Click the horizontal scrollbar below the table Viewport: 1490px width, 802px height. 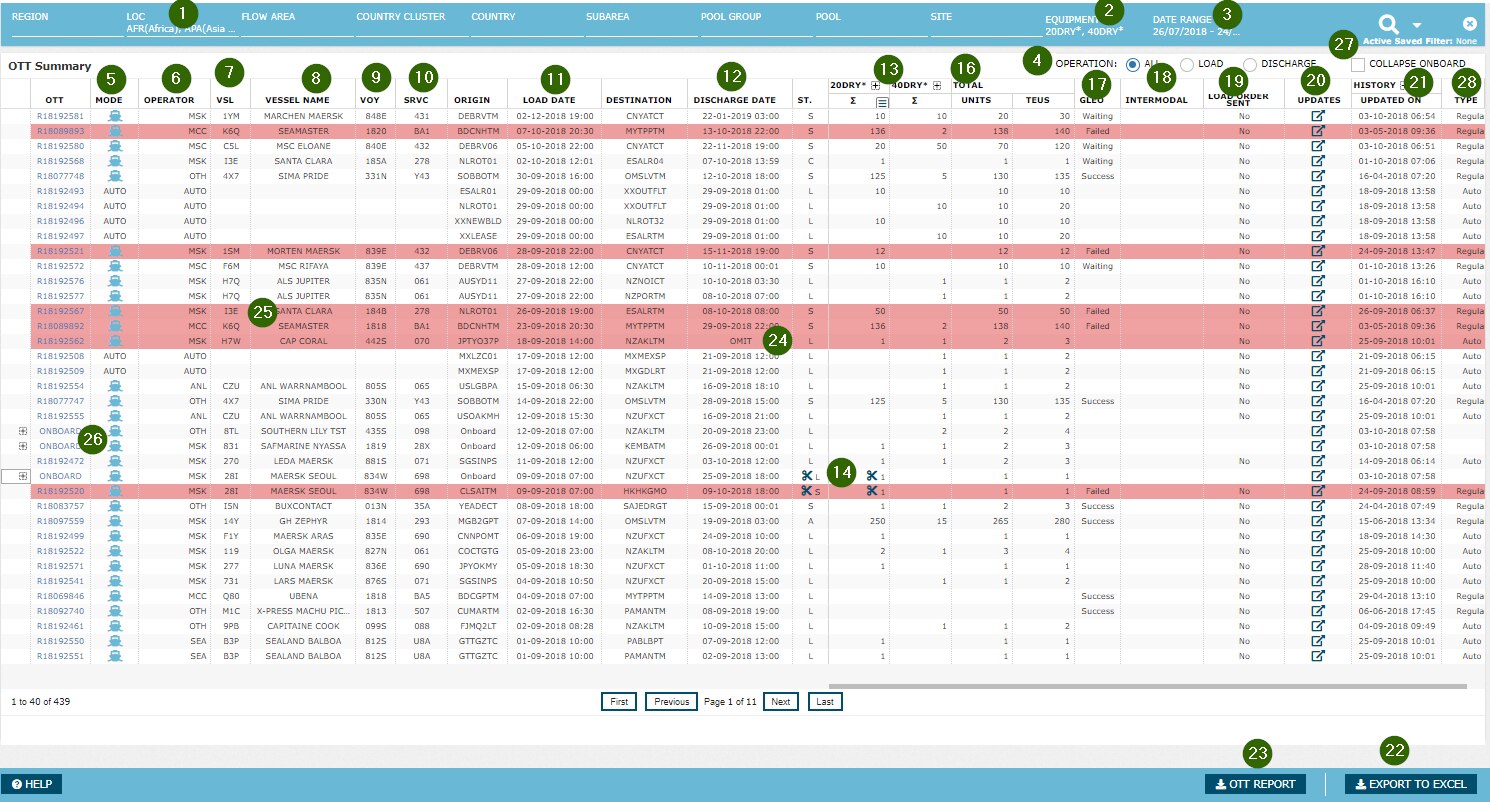click(x=1147, y=687)
